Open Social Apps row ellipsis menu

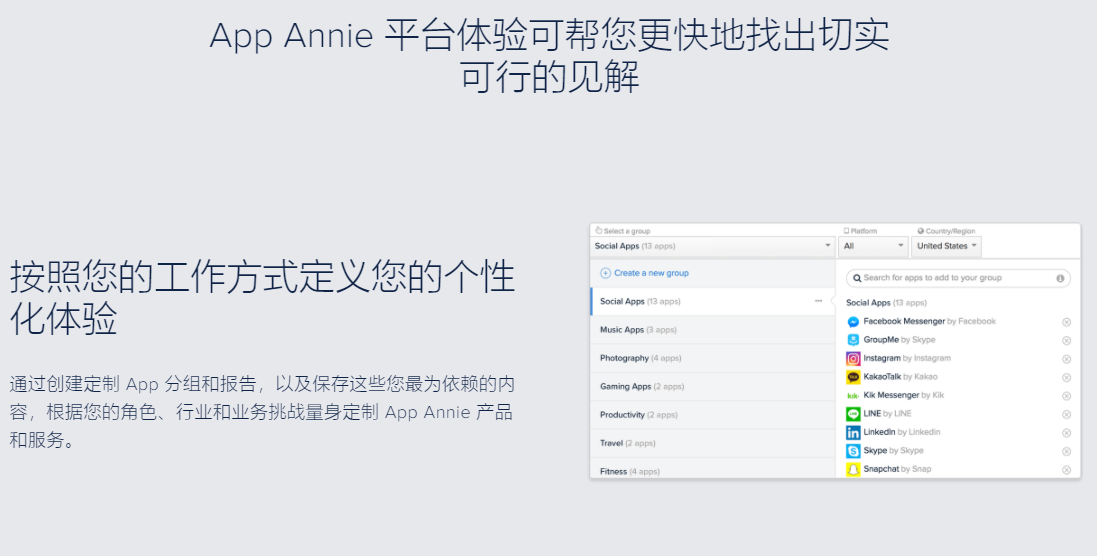pos(818,301)
